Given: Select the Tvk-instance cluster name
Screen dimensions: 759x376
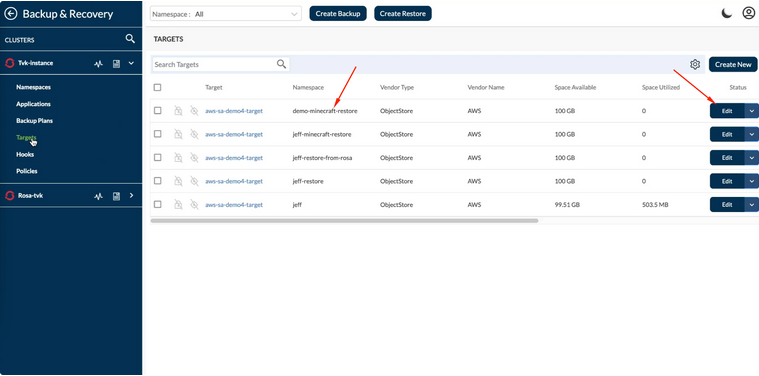Looking at the screenshot, I should tap(35, 63).
